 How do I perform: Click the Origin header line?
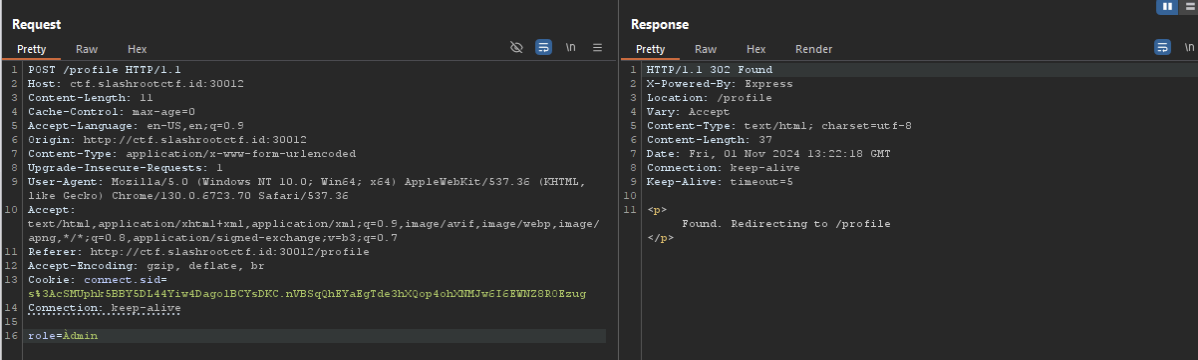(x=167, y=140)
